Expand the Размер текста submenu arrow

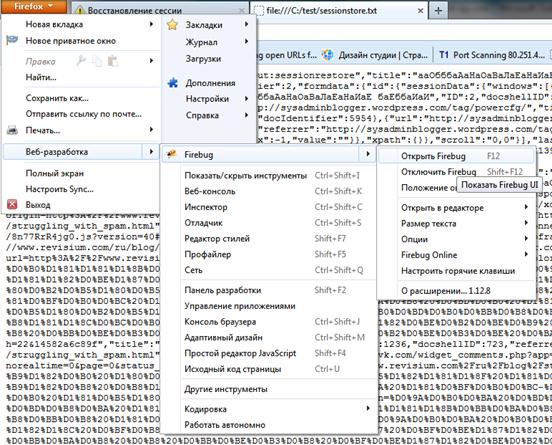[x=526, y=223]
